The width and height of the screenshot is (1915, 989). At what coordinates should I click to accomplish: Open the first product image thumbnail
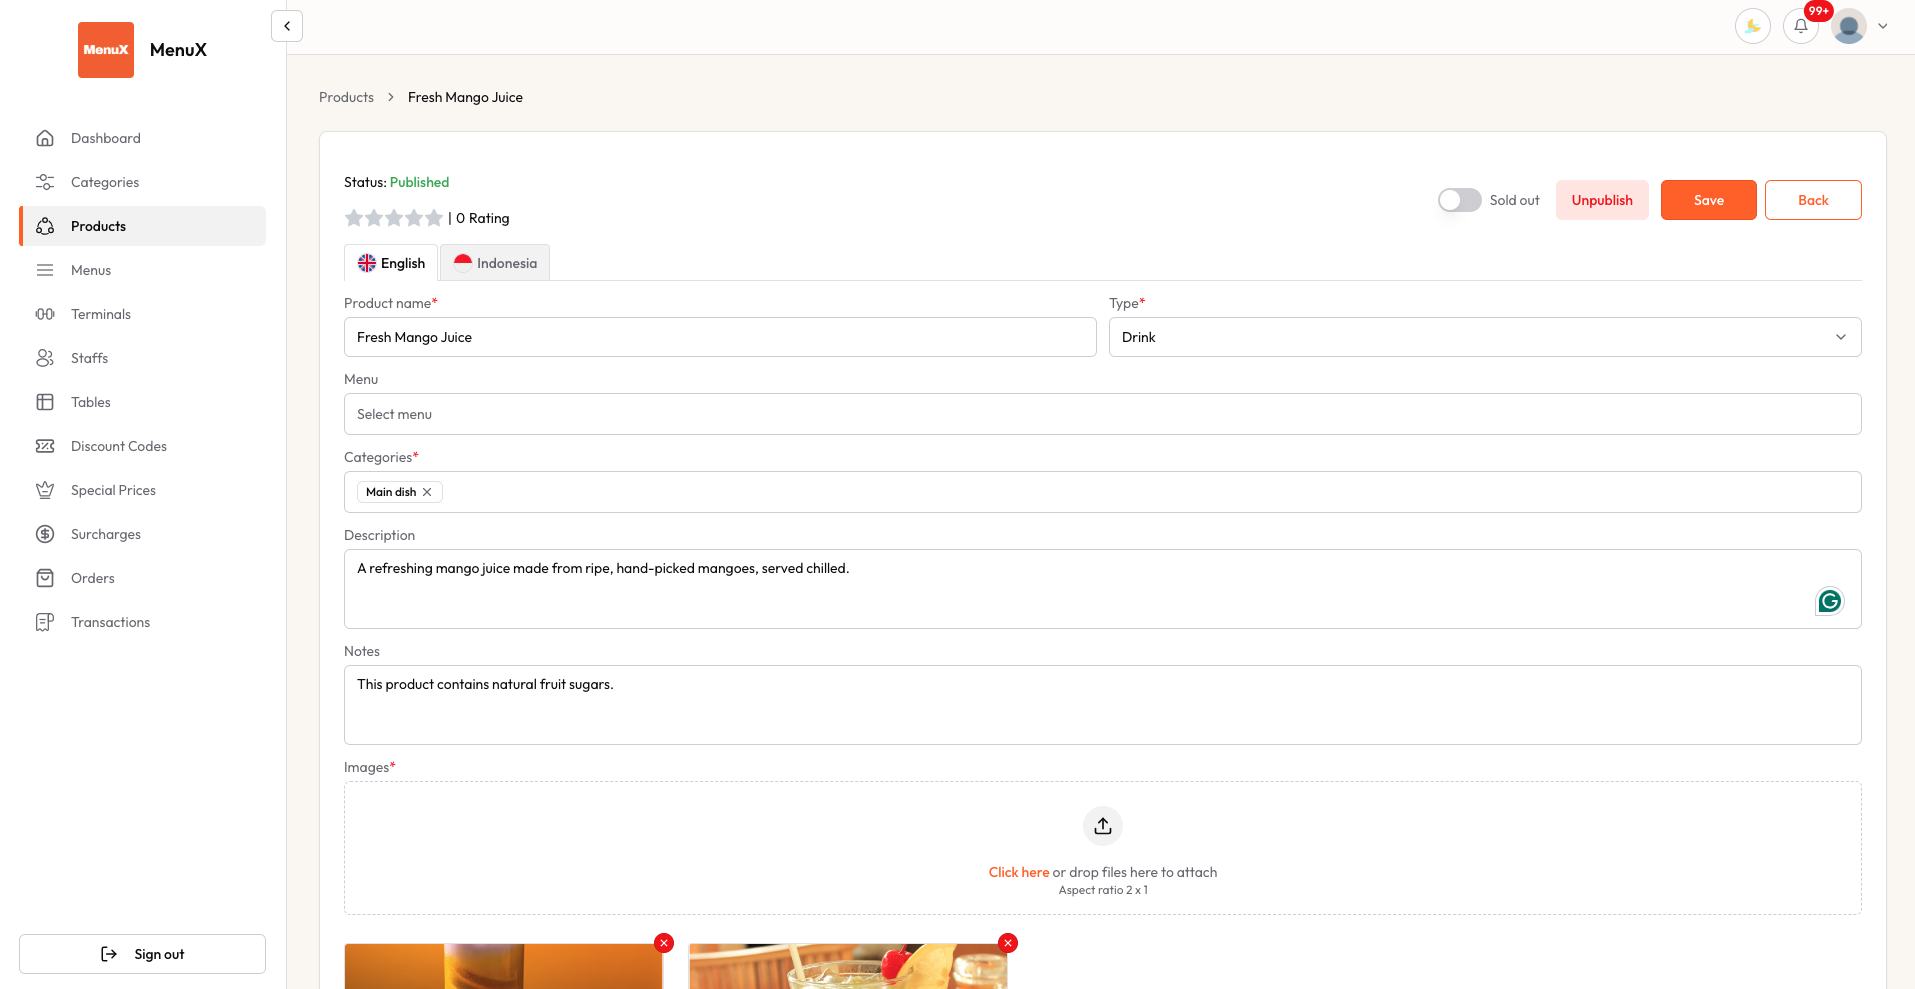[504, 966]
